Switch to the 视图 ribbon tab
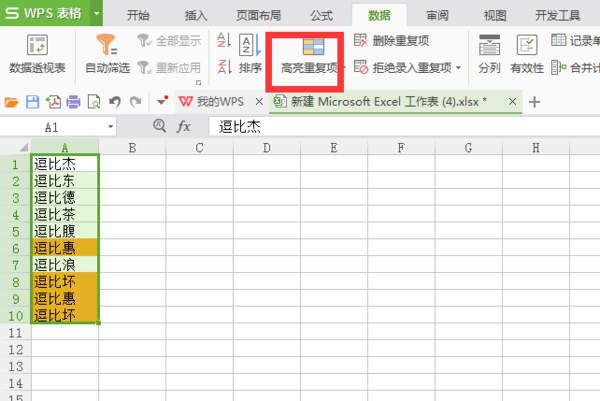 coord(495,15)
